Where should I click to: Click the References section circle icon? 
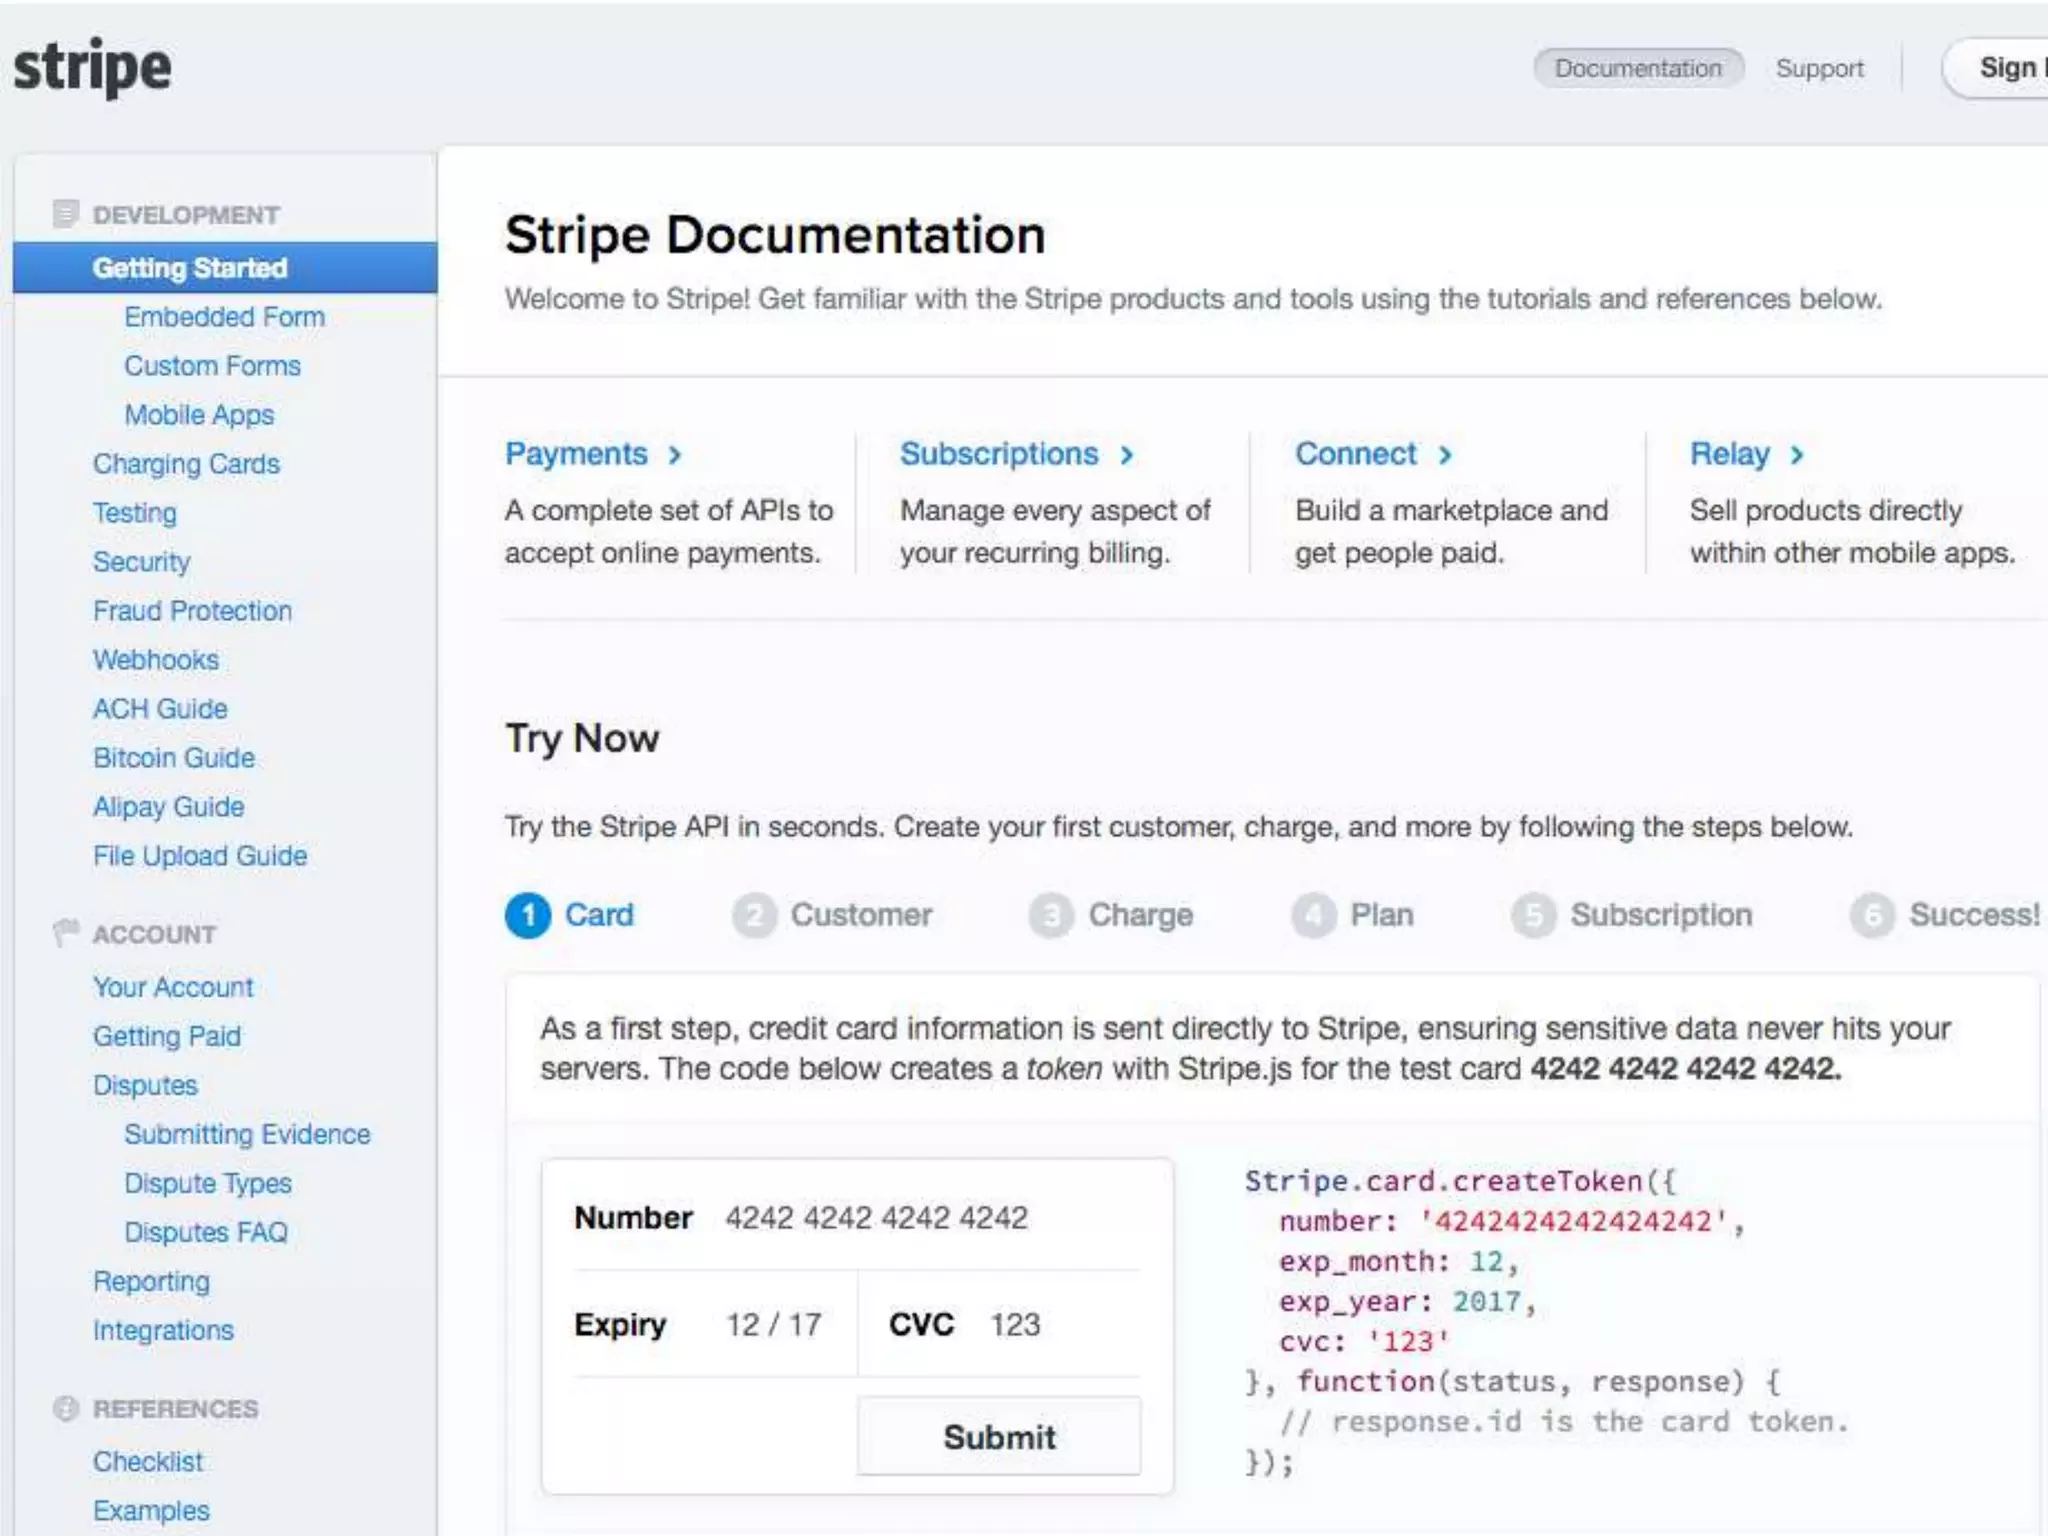[x=65, y=1408]
